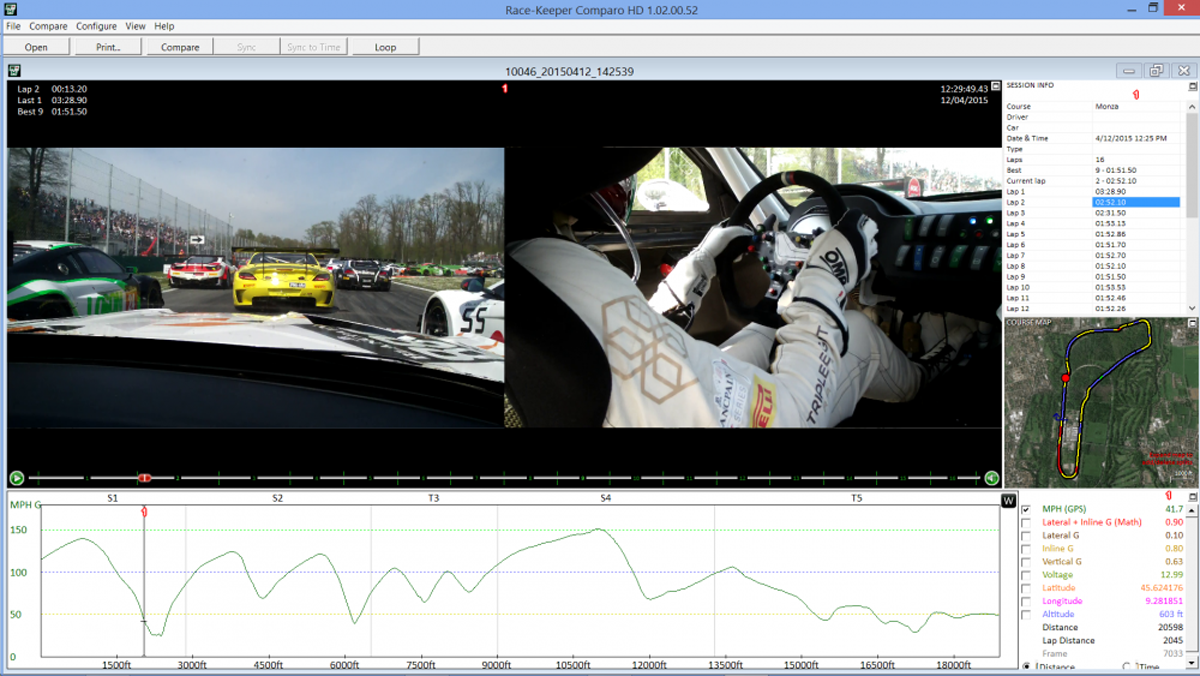Click the data channels scrollbar up arrow
This screenshot has height=676, width=1200.
coord(1192,509)
